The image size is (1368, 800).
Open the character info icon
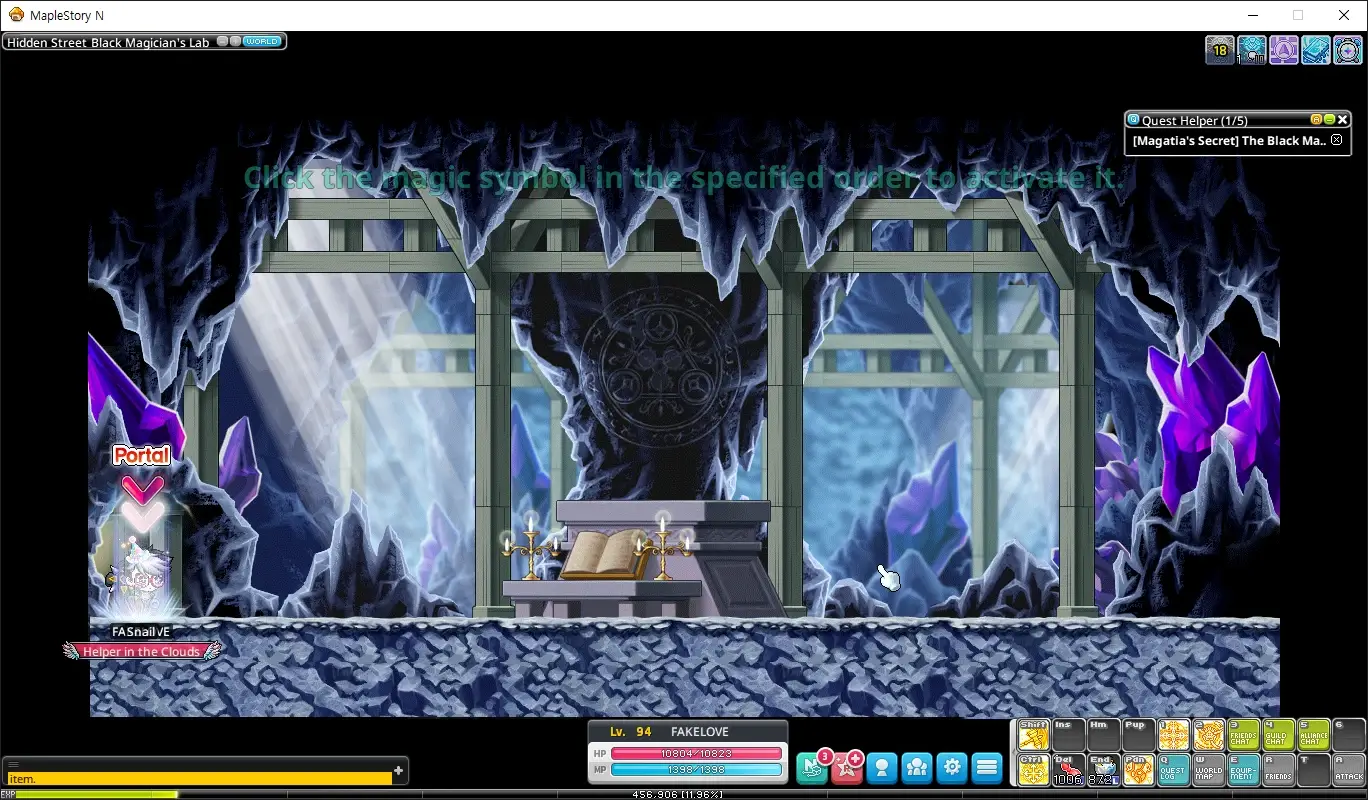(x=882, y=768)
